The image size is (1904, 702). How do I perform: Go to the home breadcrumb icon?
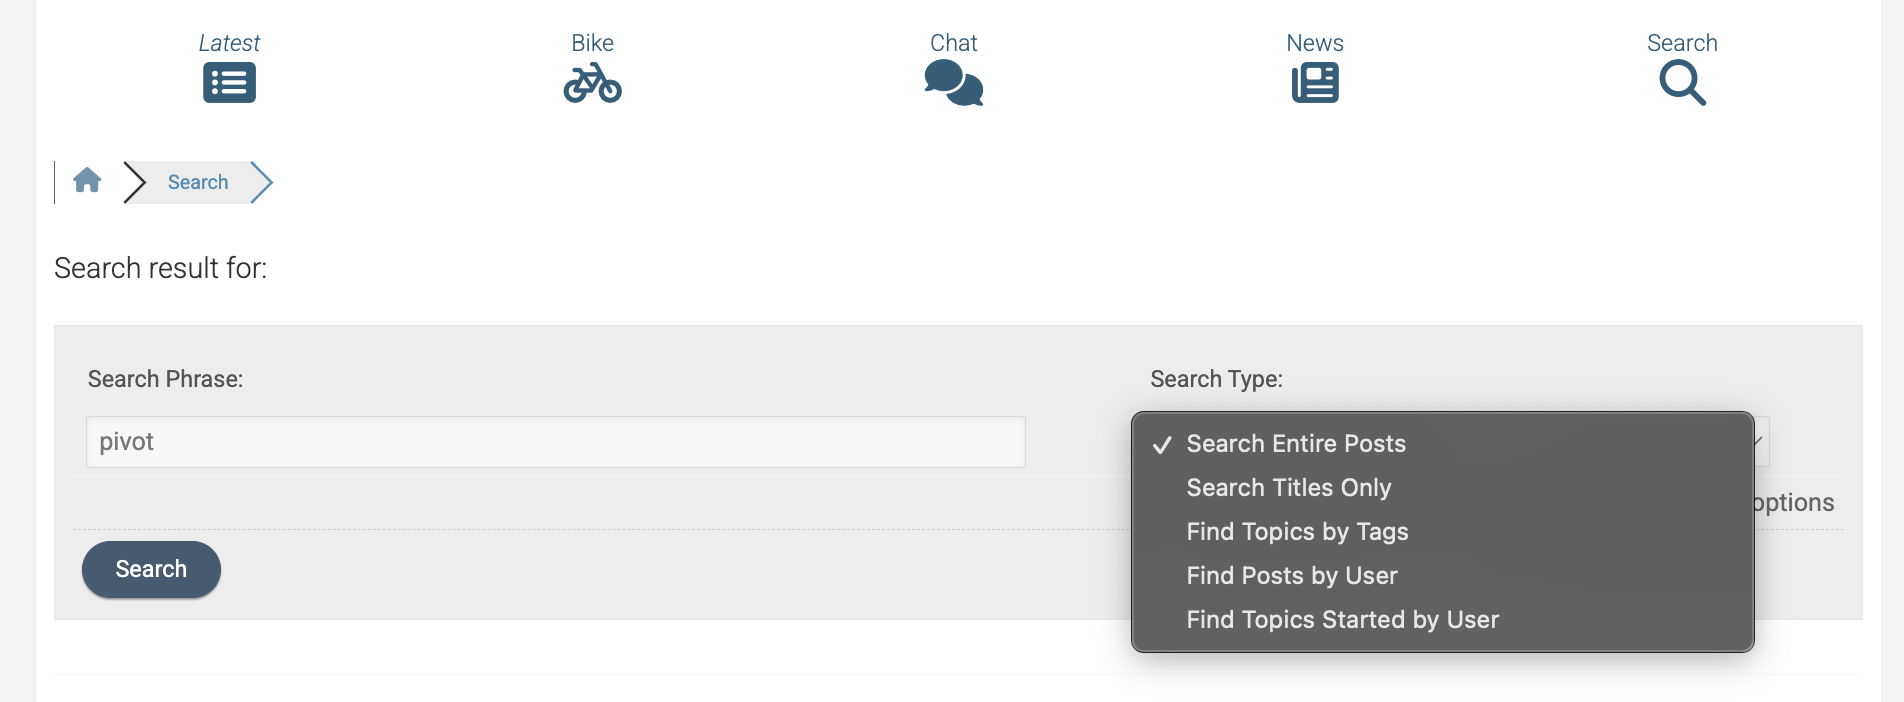pos(87,180)
